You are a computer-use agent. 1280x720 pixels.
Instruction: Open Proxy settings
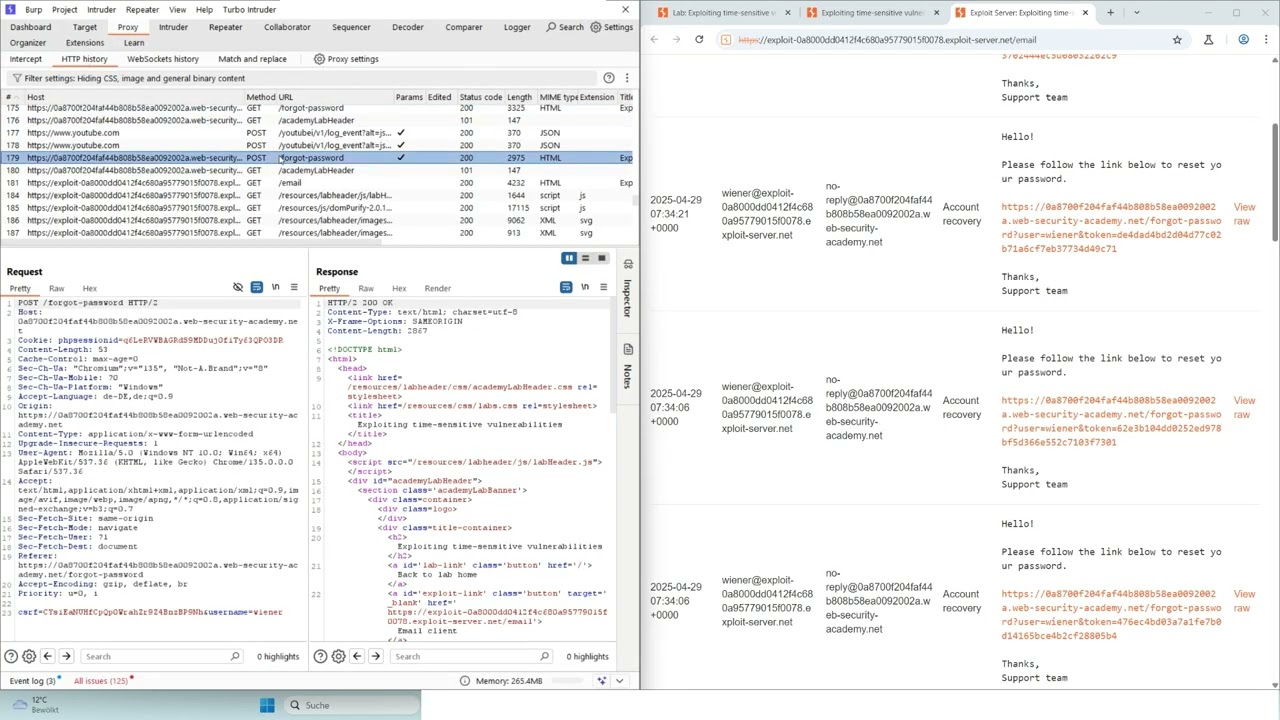[x=346, y=59]
